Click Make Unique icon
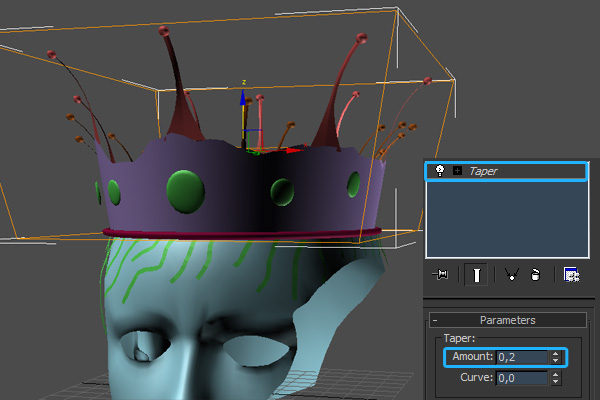This screenshot has width=600, height=400. tap(513, 275)
